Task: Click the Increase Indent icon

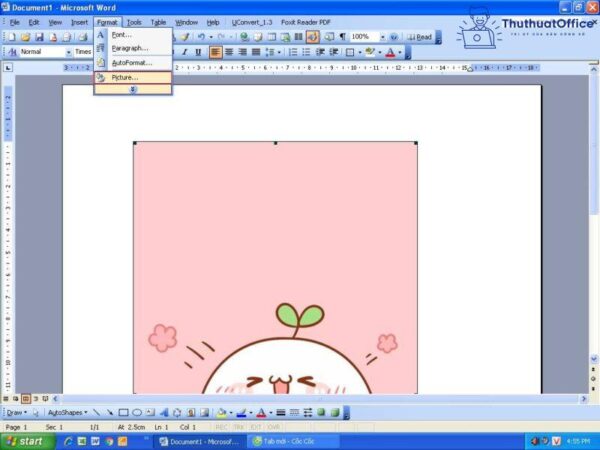Action: 334,52
